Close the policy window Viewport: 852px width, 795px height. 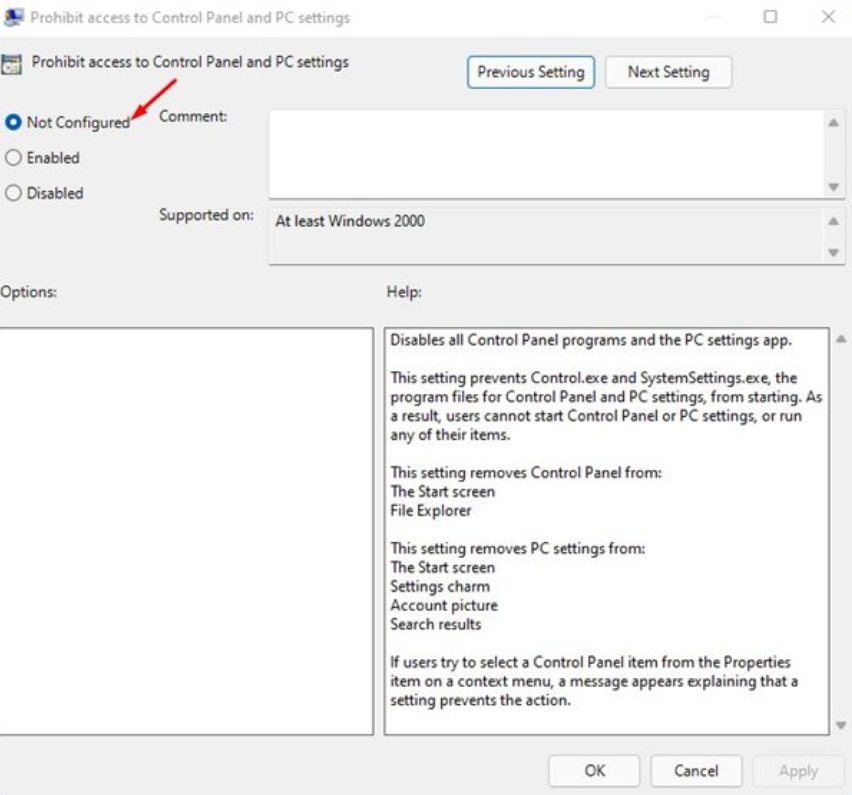[x=828, y=17]
